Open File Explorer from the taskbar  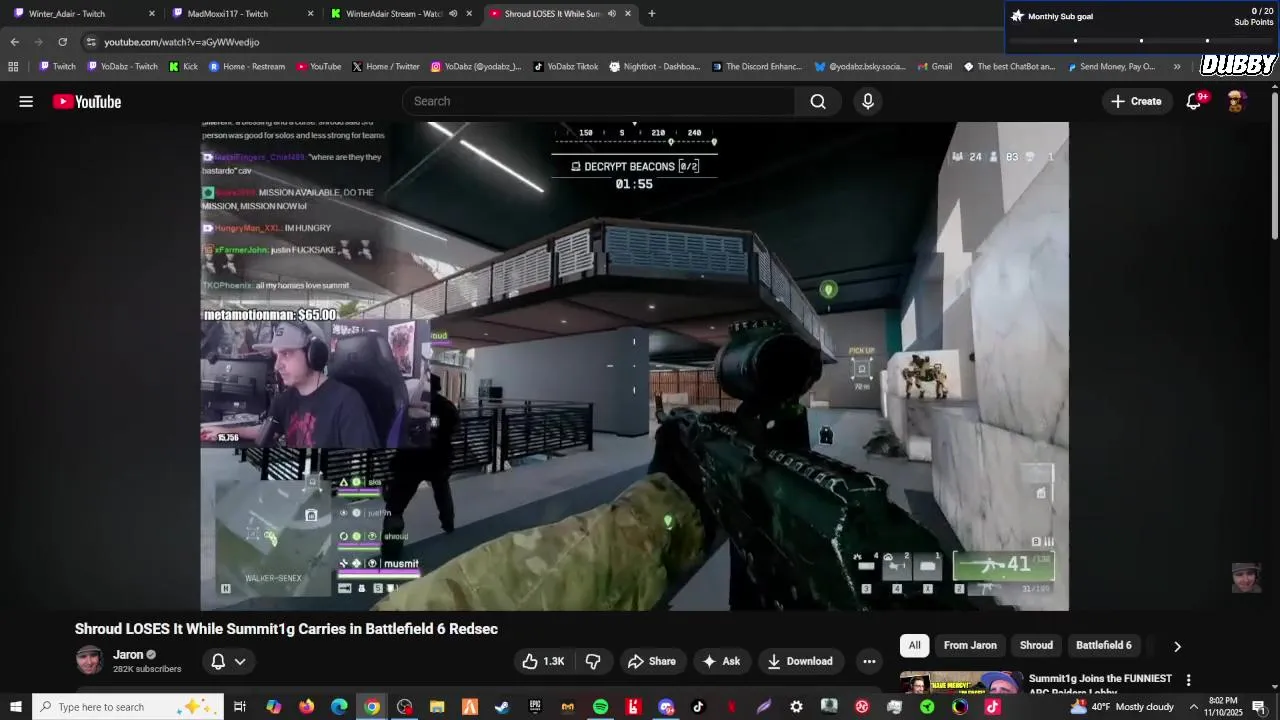coord(437,707)
